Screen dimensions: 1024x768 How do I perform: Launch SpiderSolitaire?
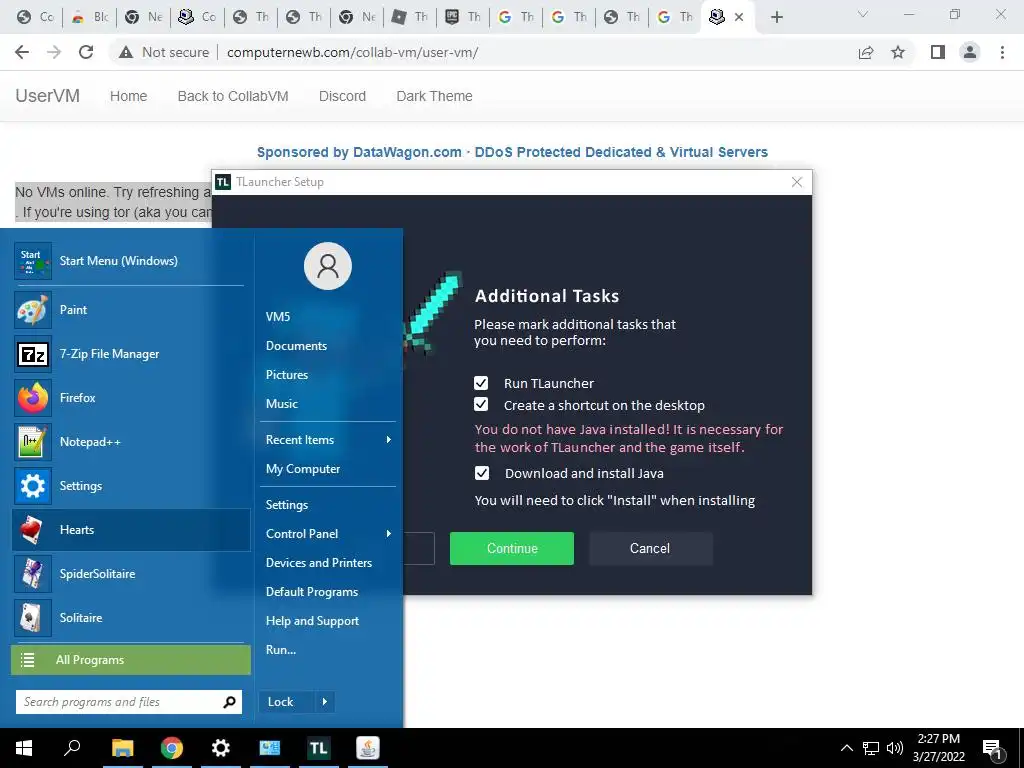131,573
